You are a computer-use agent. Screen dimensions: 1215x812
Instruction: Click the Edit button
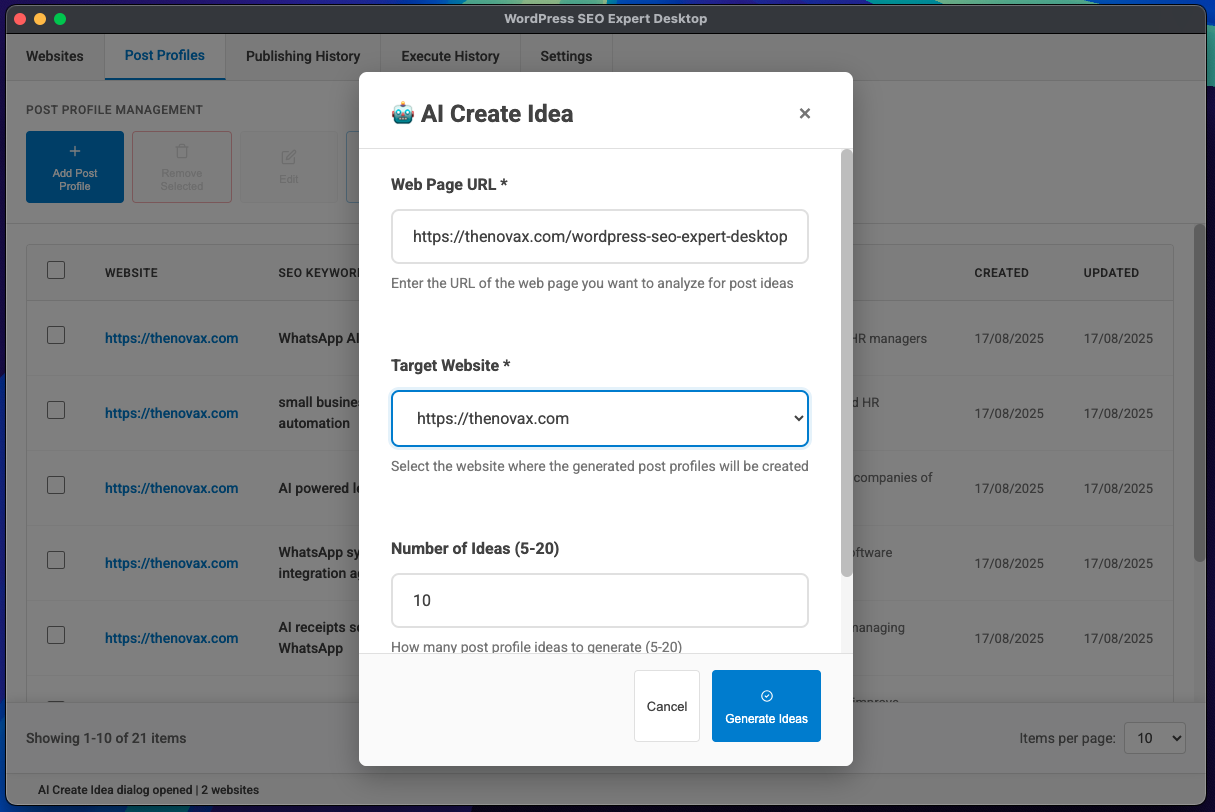coord(289,167)
